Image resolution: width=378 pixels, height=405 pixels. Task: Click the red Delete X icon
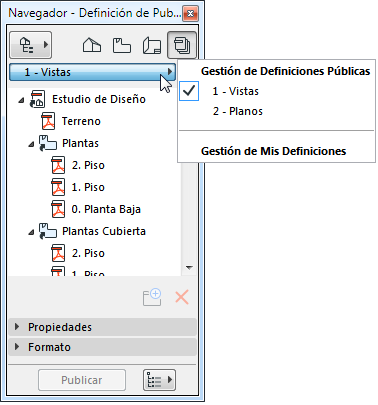coord(182,297)
